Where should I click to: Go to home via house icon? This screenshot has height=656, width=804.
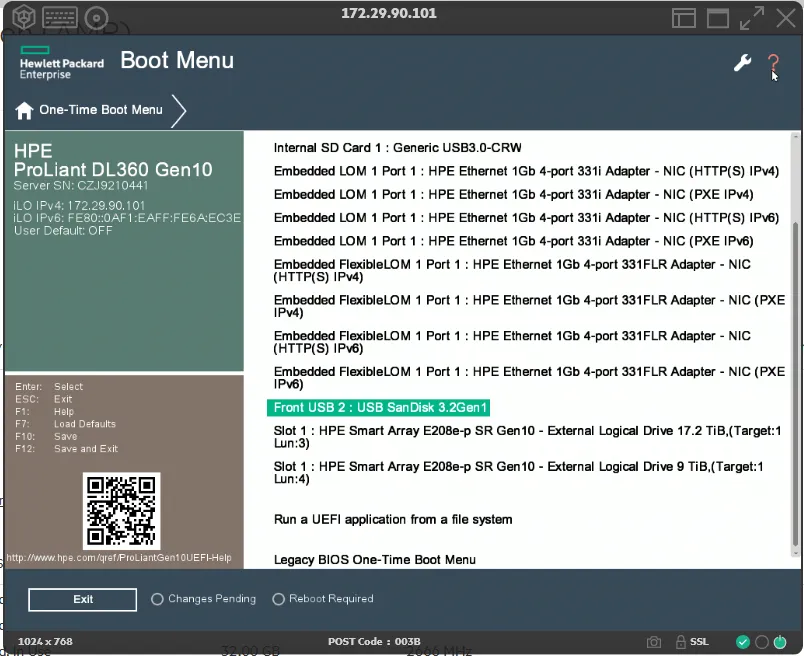(24, 110)
